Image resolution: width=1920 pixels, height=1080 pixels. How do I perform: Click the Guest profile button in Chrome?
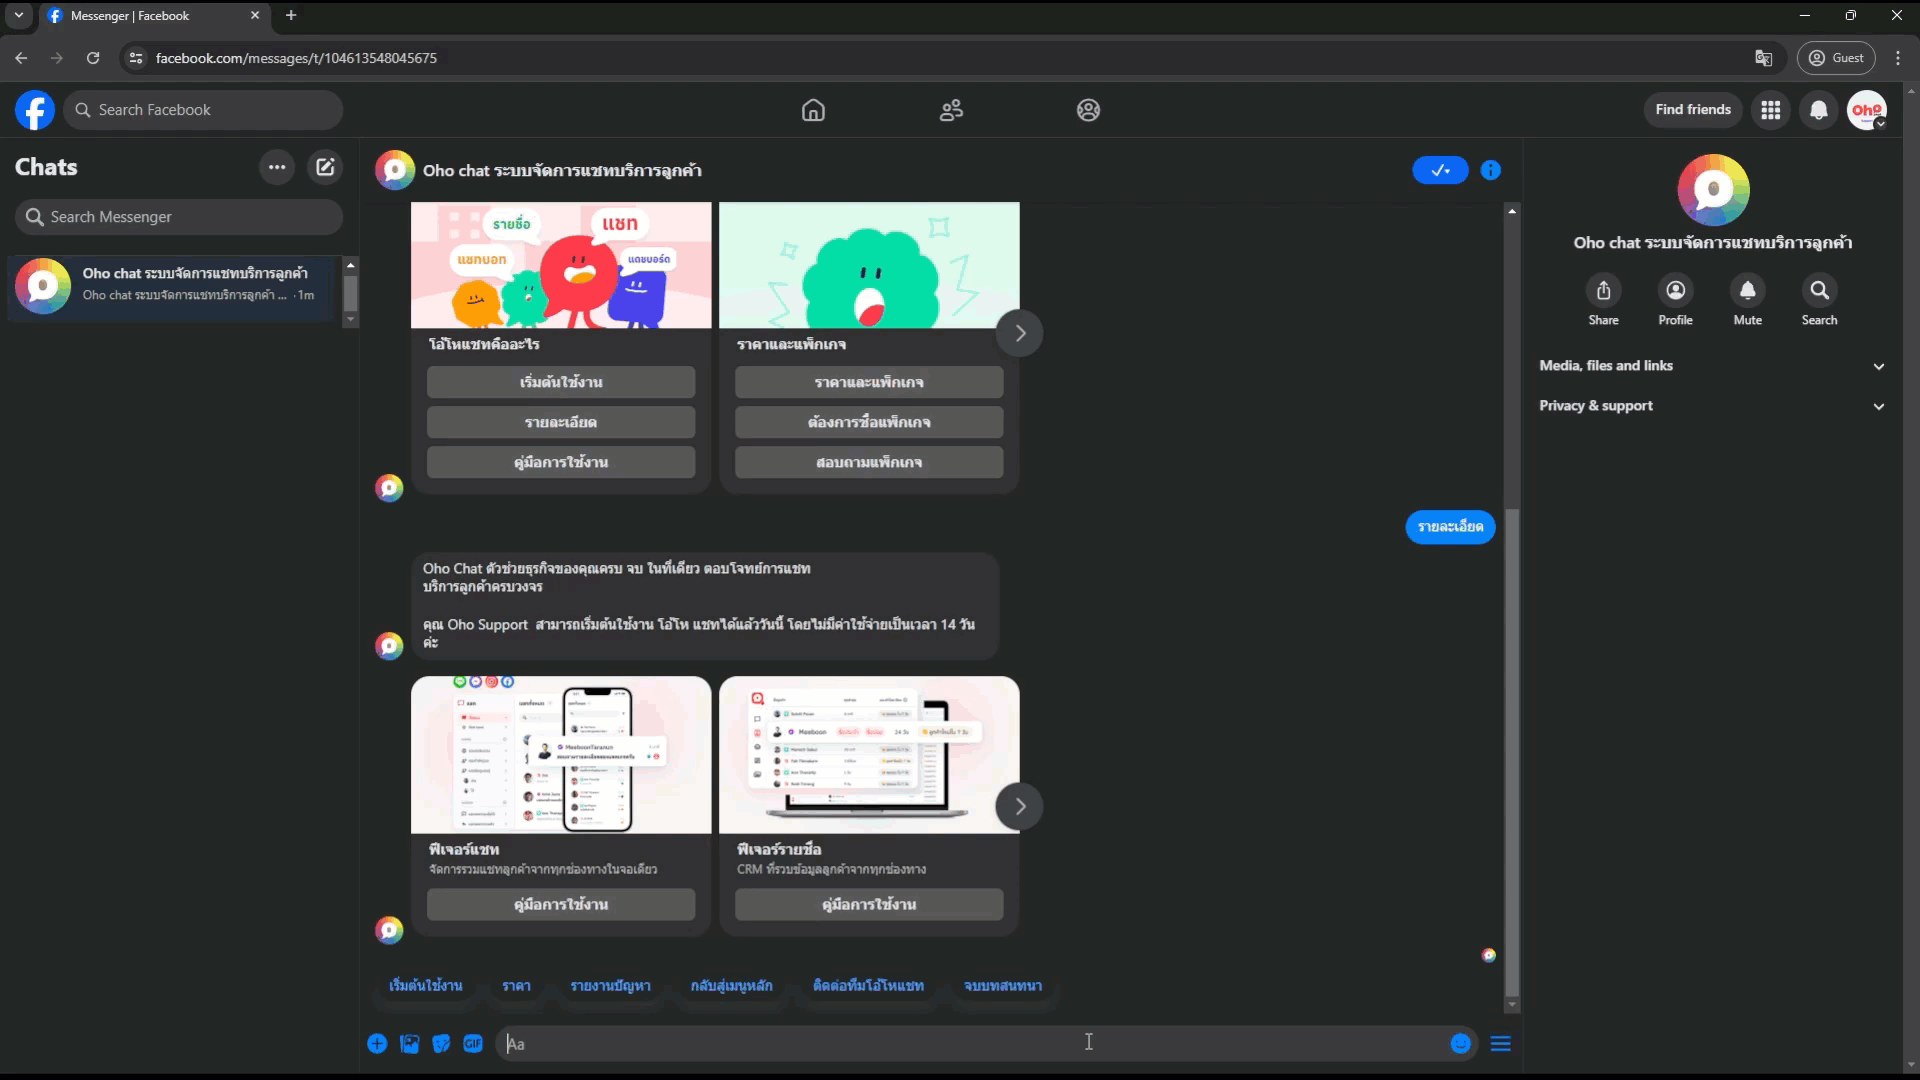click(1836, 58)
